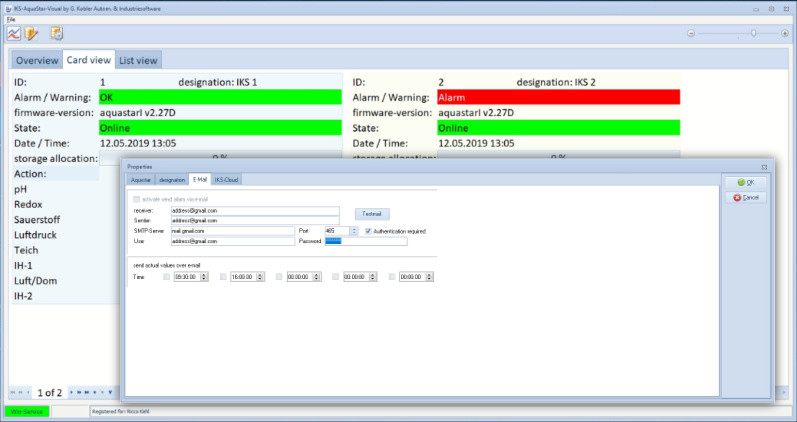This screenshot has width=797, height=422.
Task: Click the zoom out minus icon
Action: 690,33
